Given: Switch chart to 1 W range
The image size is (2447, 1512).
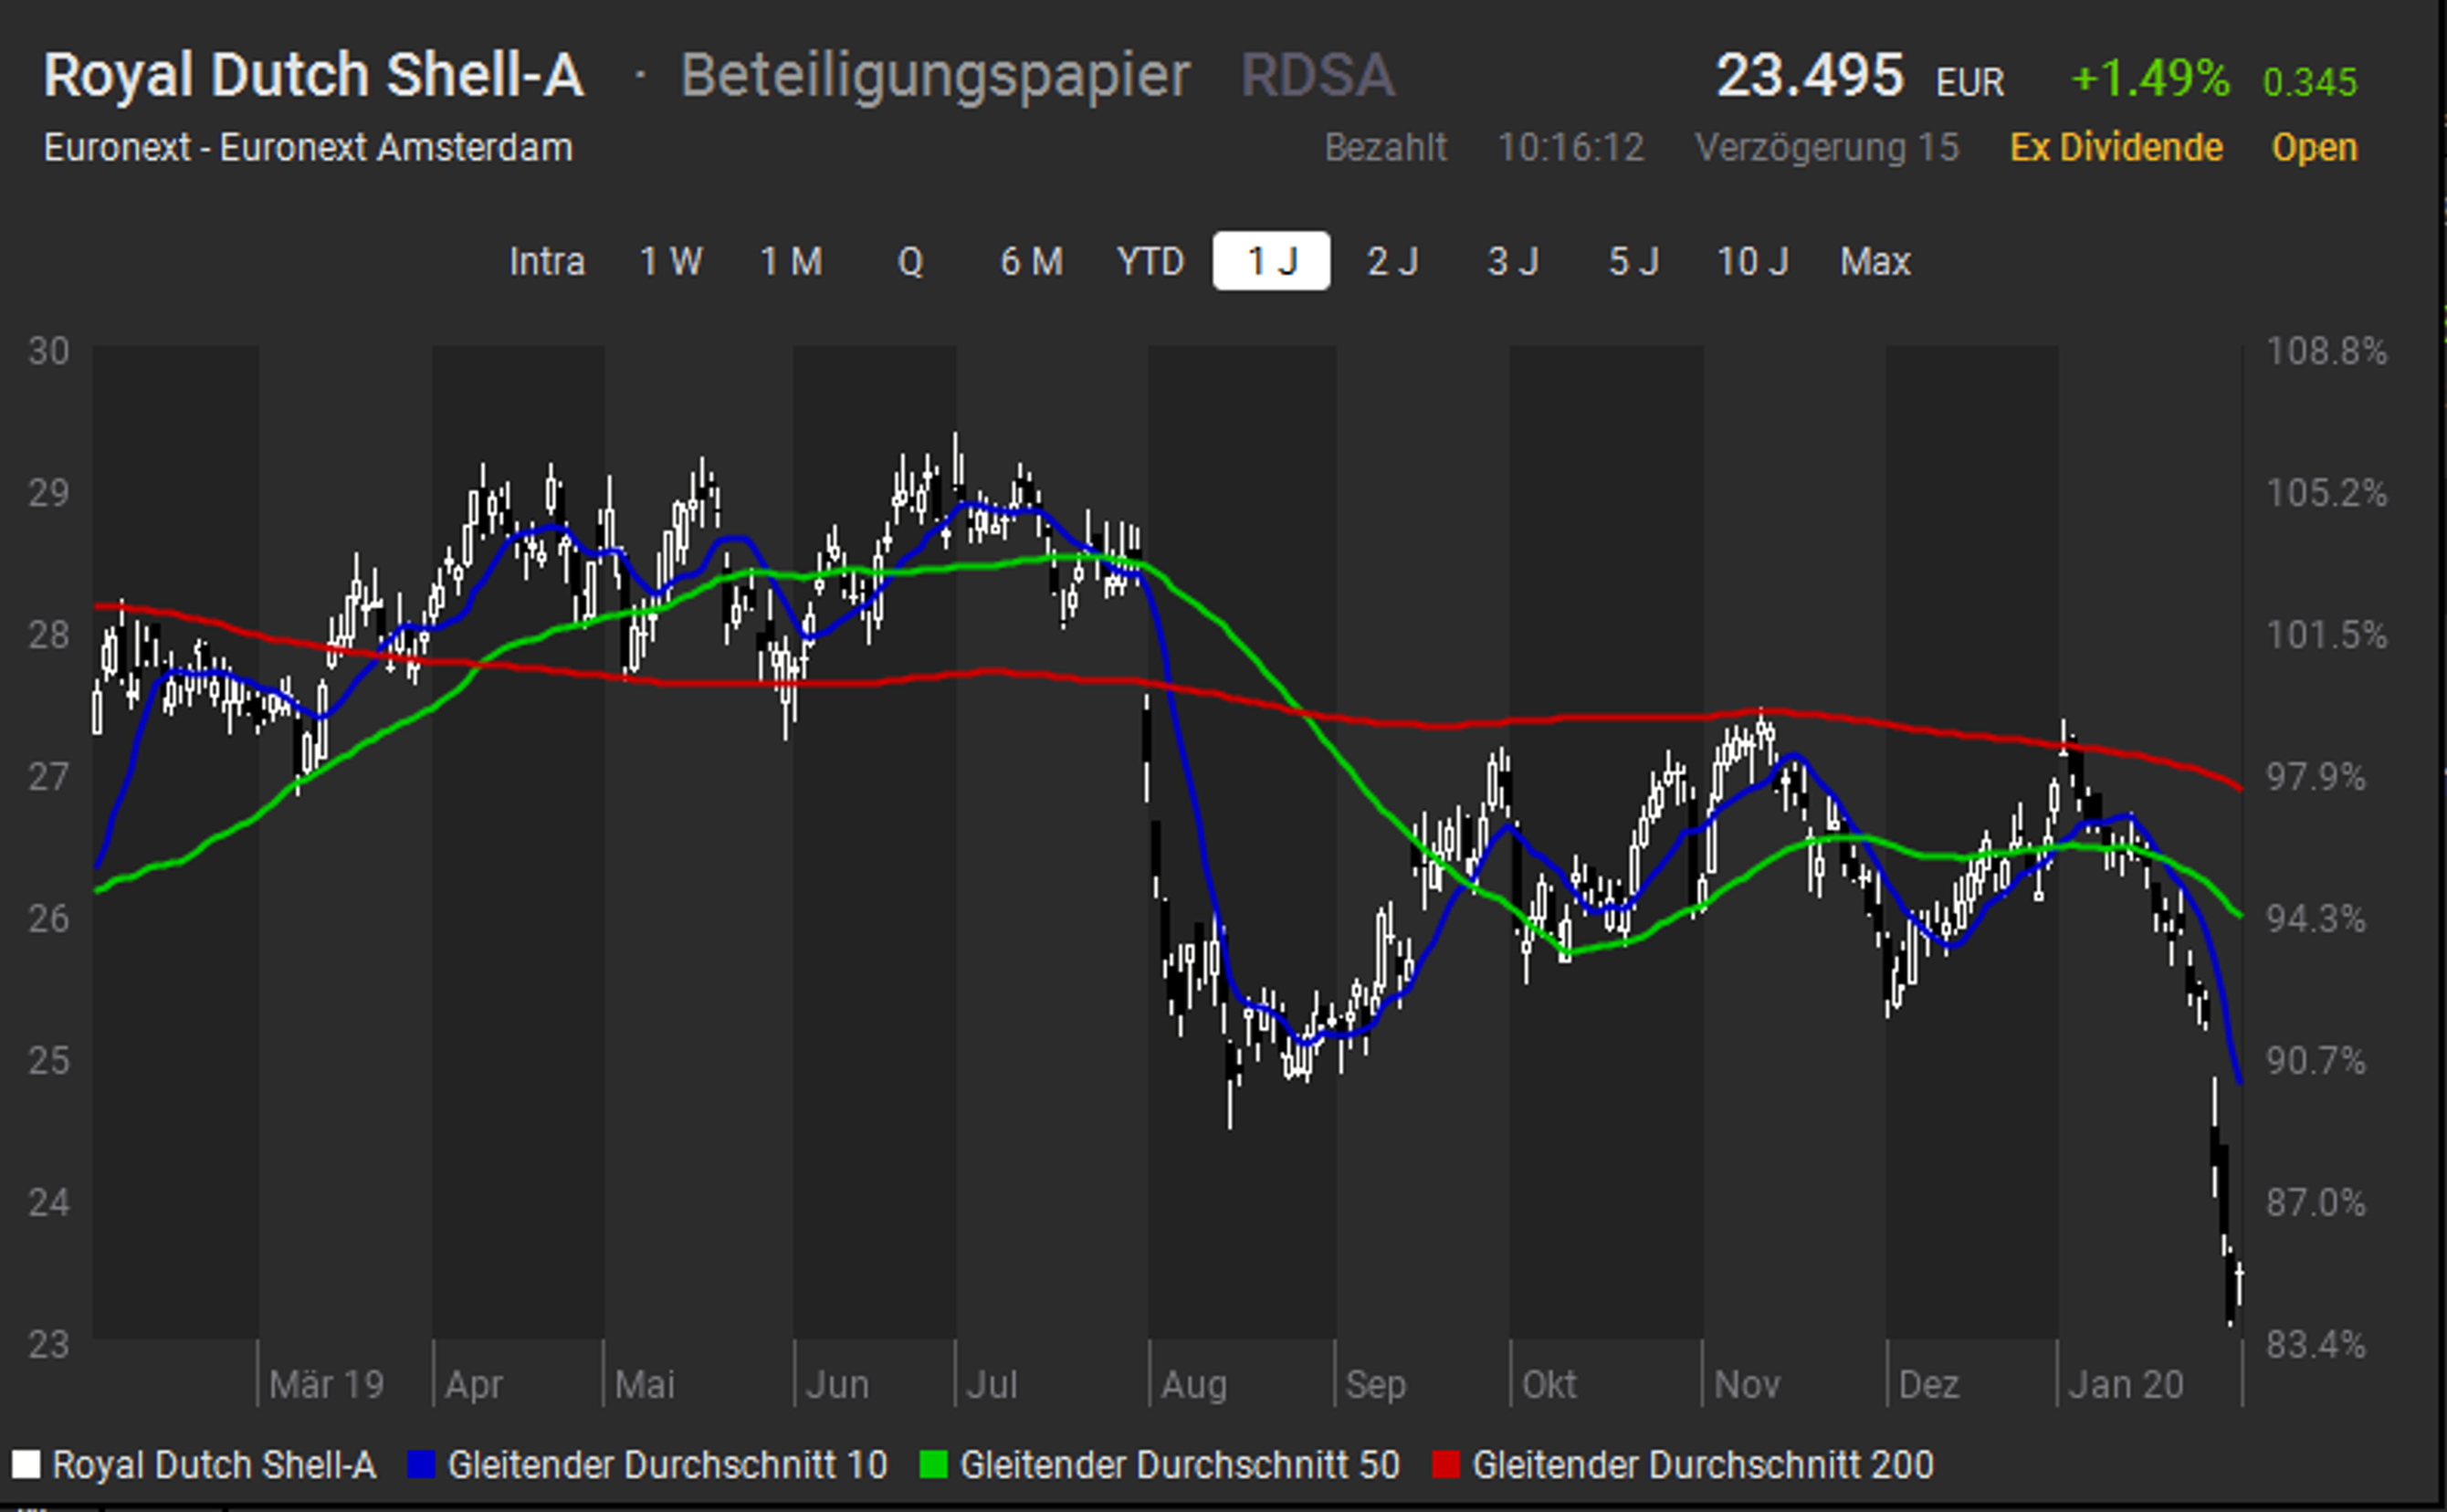Looking at the screenshot, I should click(x=670, y=262).
